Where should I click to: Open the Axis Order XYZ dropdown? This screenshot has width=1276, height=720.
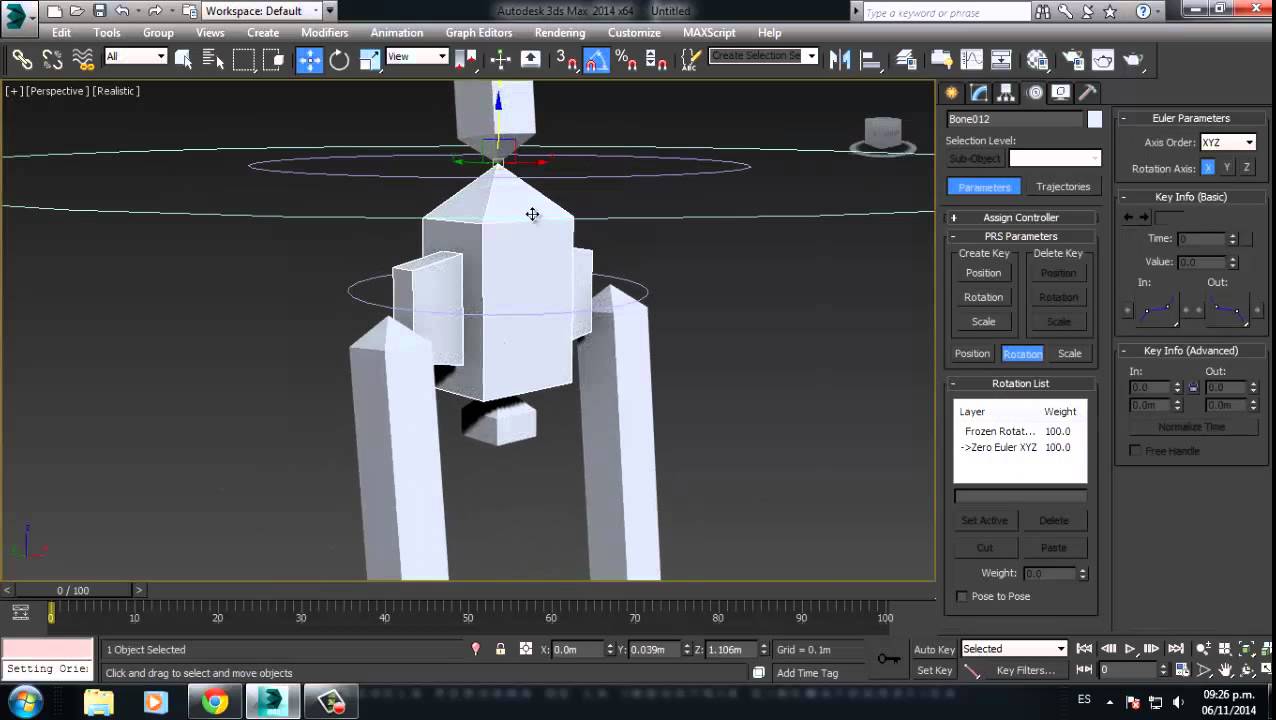1228,142
